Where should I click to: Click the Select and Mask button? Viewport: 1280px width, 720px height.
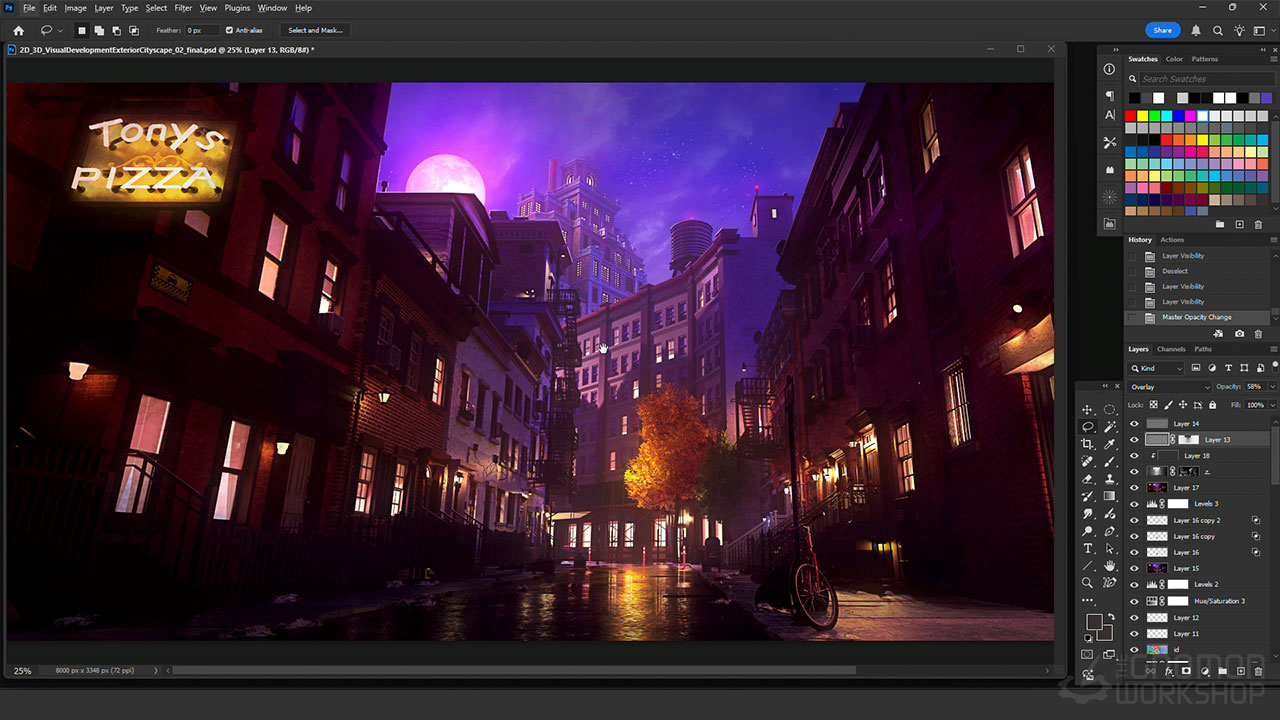(x=315, y=30)
